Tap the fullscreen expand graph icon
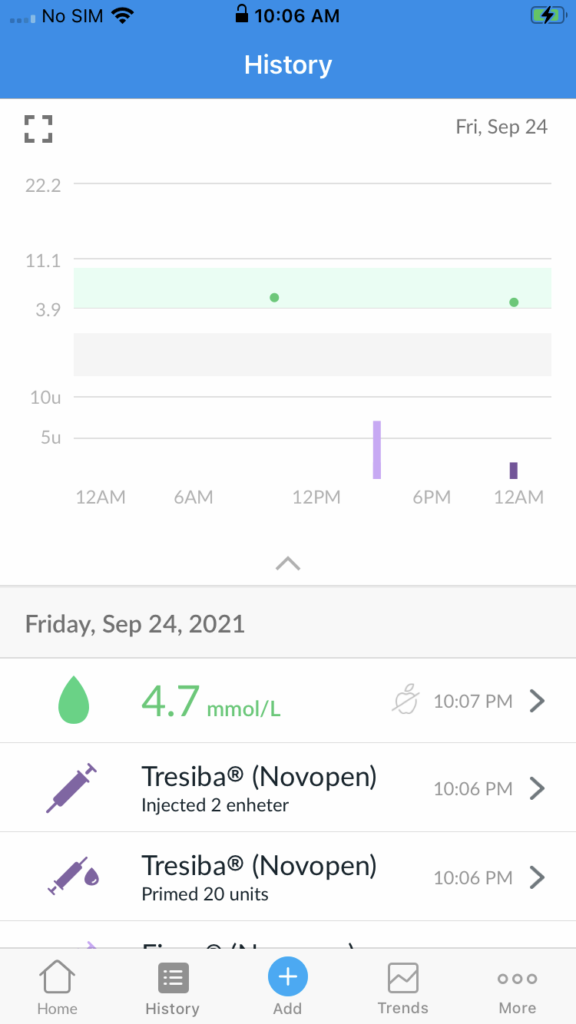This screenshot has width=576, height=1024. 39,129
